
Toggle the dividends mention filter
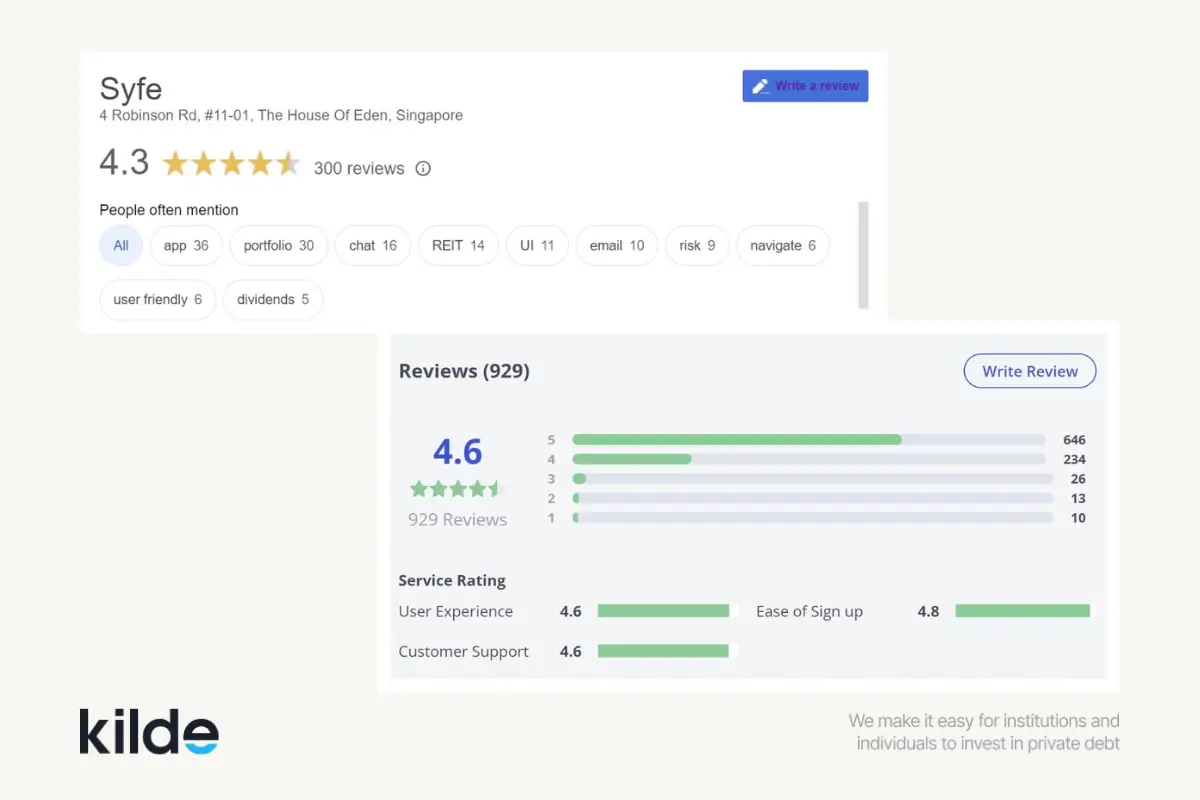(272, 299)
